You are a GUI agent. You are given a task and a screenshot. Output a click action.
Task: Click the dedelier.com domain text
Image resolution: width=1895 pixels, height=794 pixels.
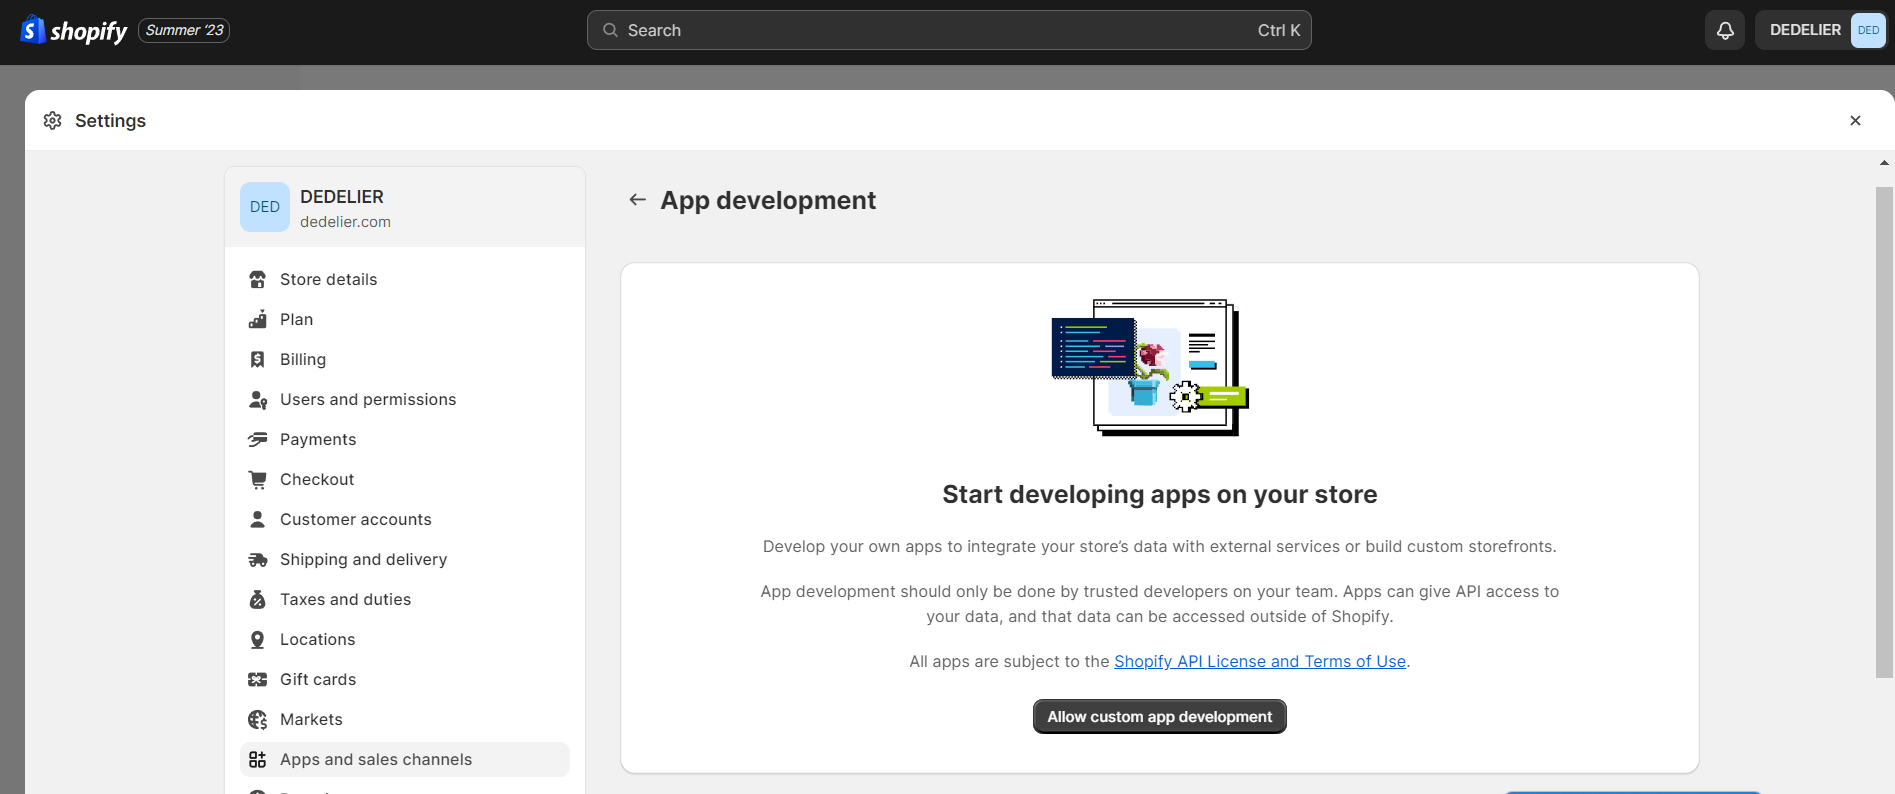pyautogui.click(x=345, y=222)
